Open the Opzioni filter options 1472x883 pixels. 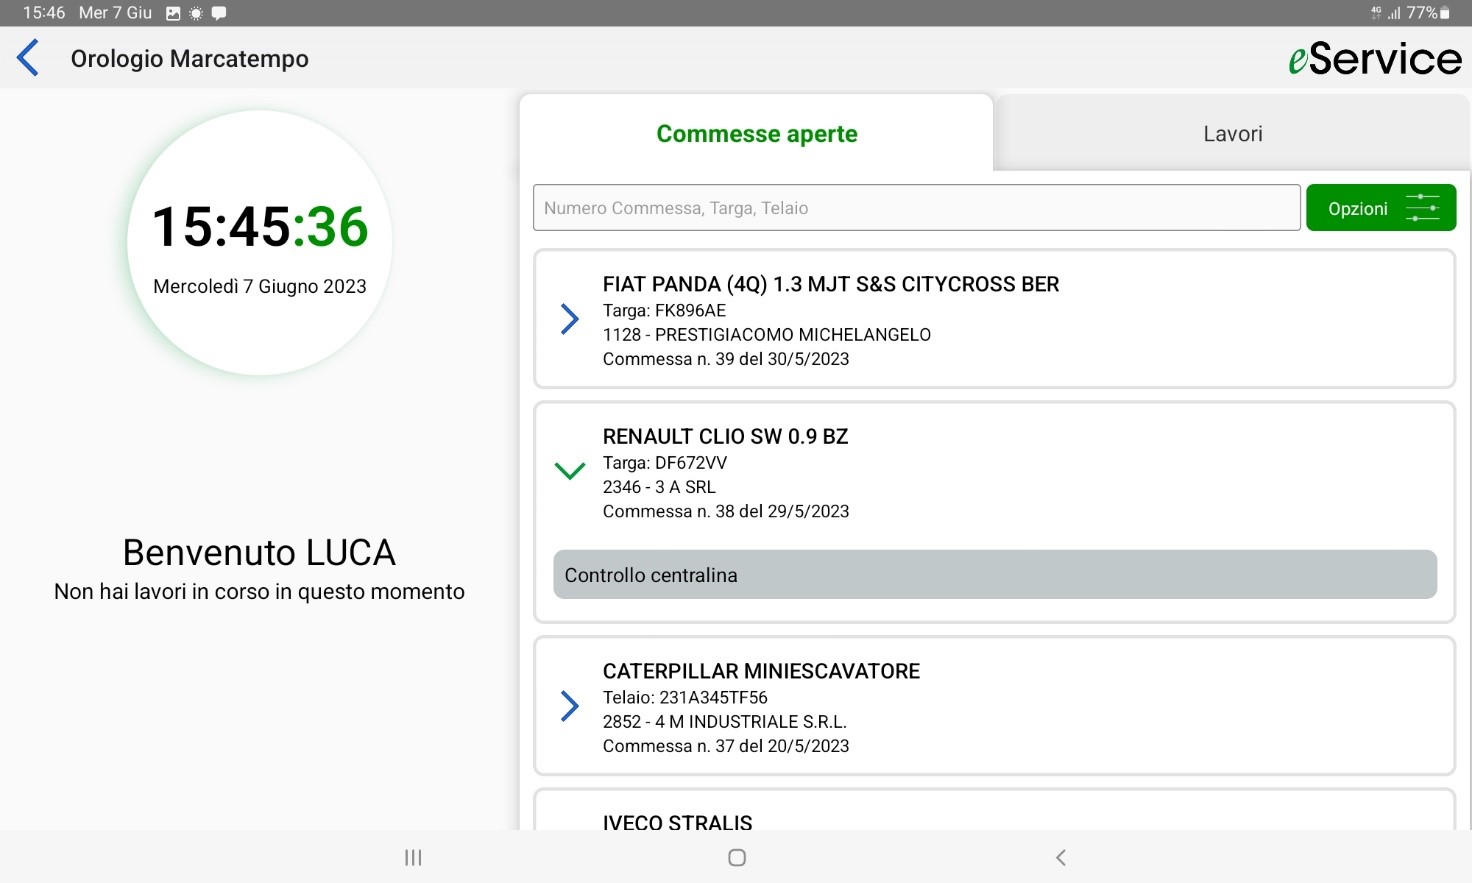pos(1381,208)
